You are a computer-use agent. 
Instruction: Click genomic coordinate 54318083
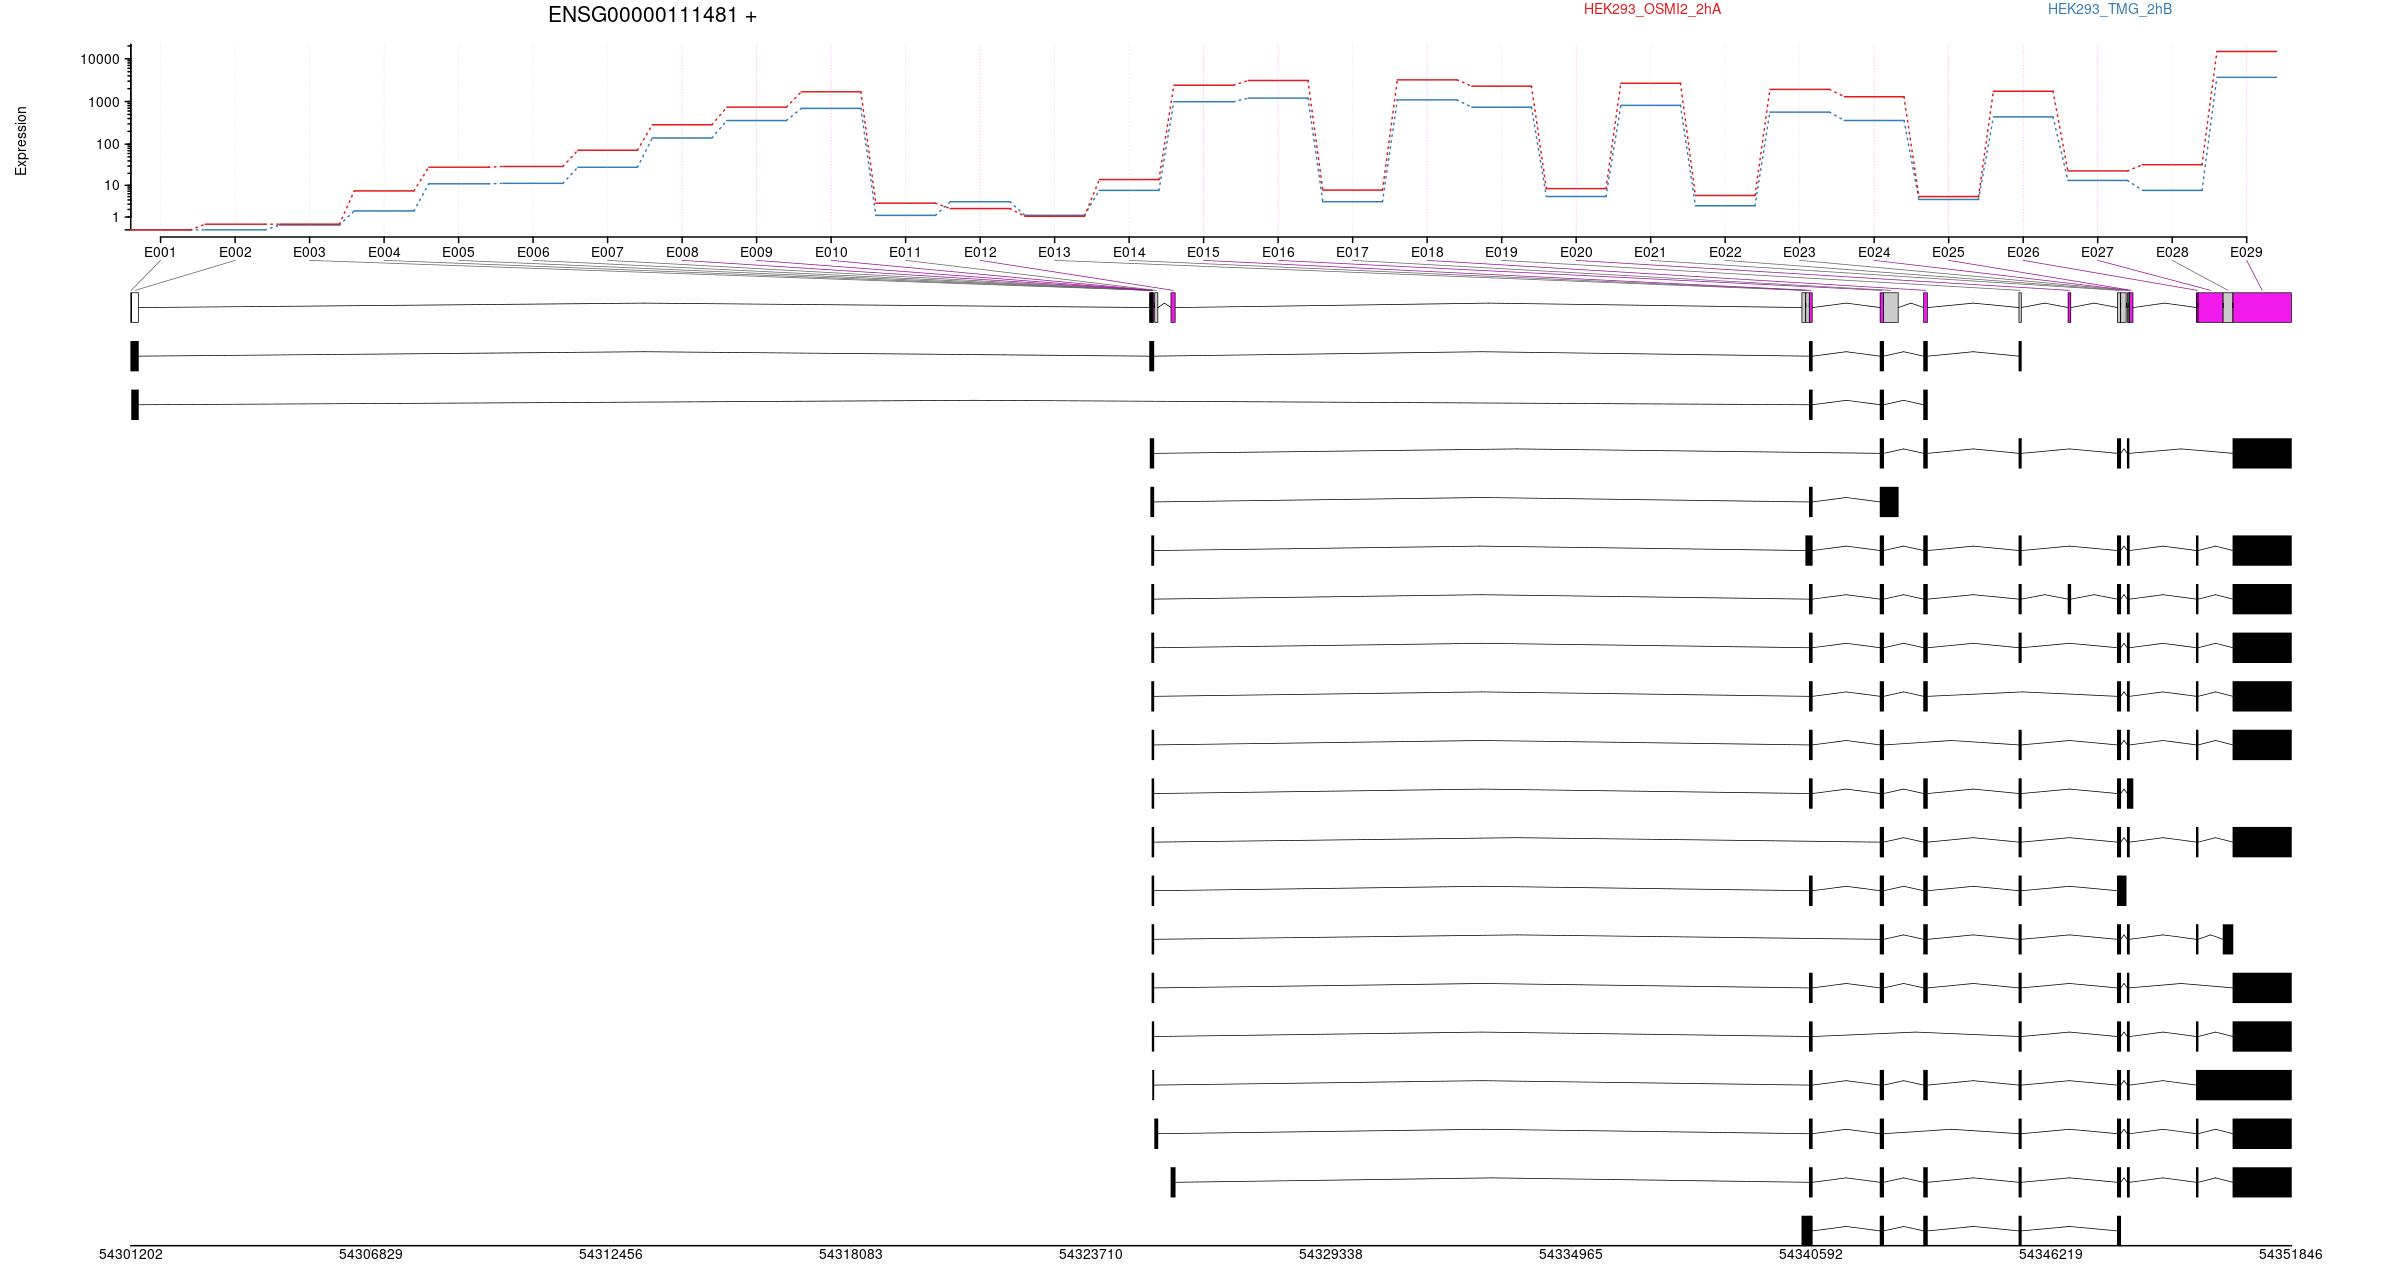[x=850, y=1254]
